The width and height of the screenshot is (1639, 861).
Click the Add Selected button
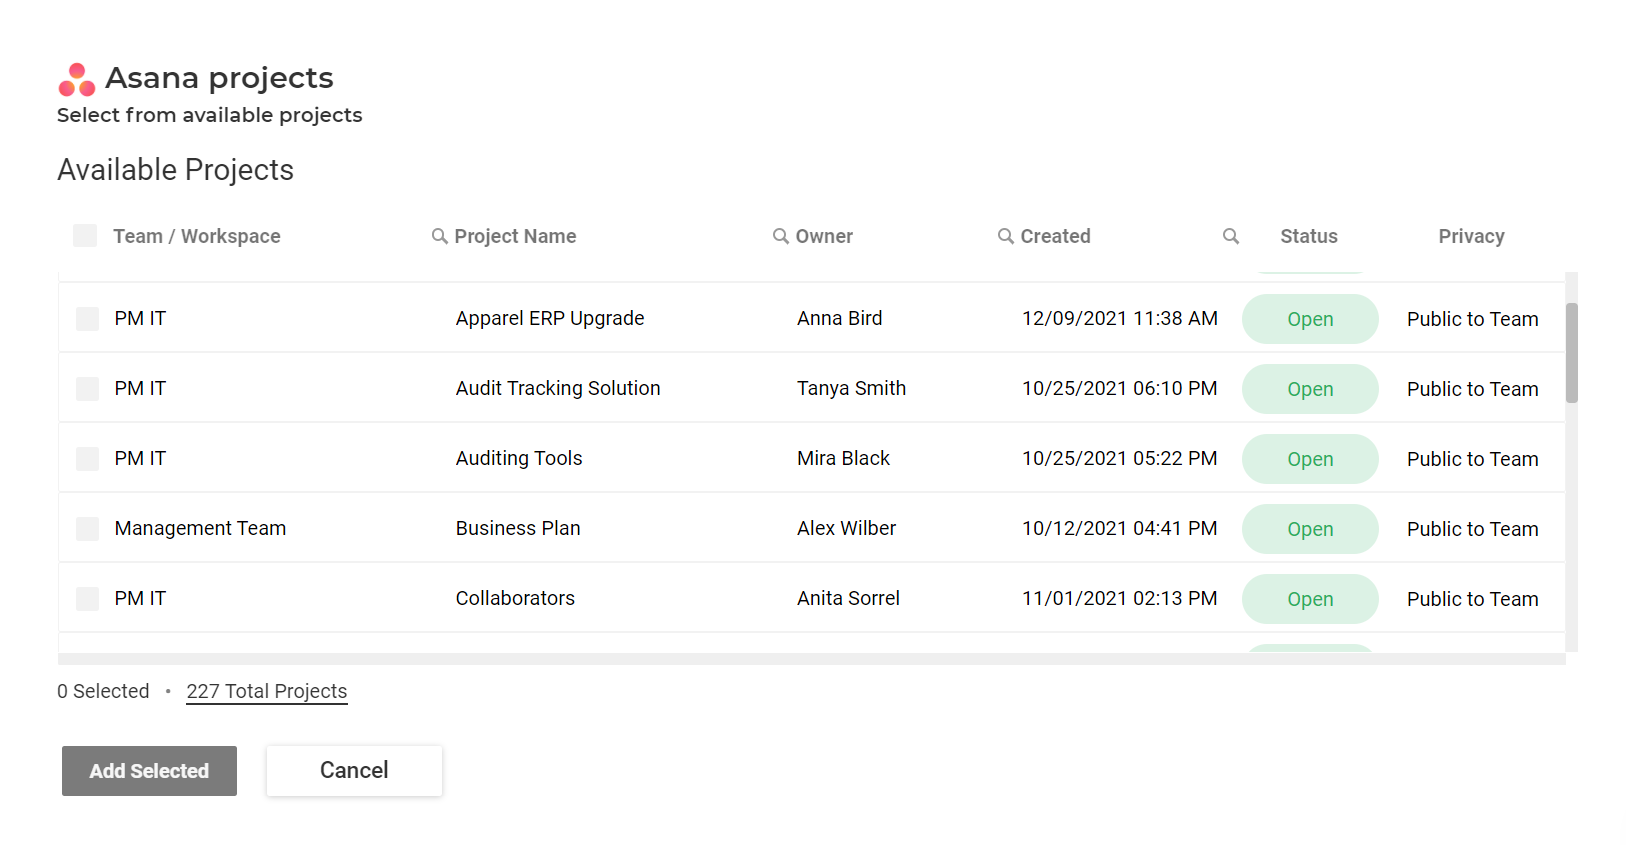coord(149,771)
